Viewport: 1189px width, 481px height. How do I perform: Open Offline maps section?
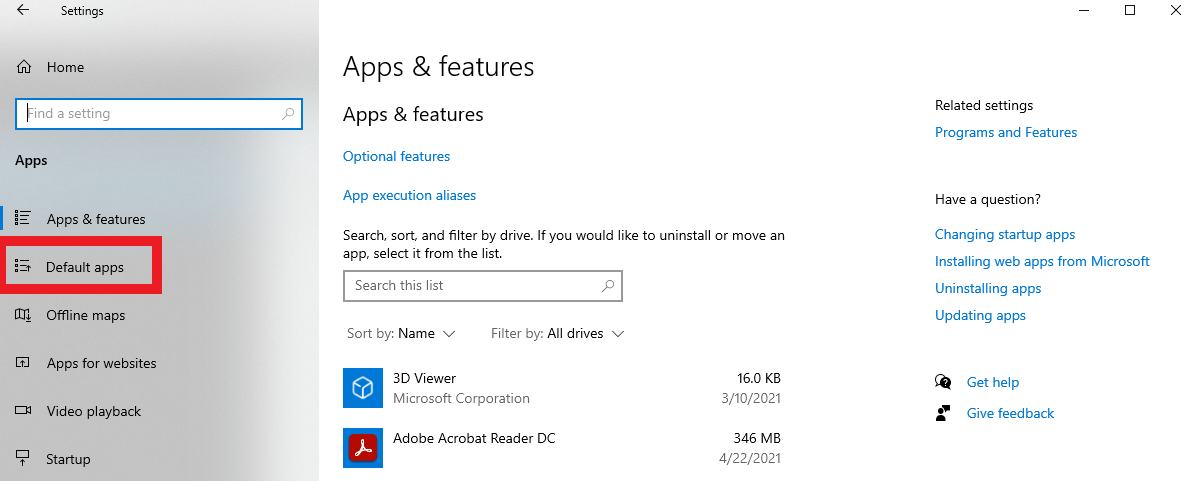(x=85, y=315)
